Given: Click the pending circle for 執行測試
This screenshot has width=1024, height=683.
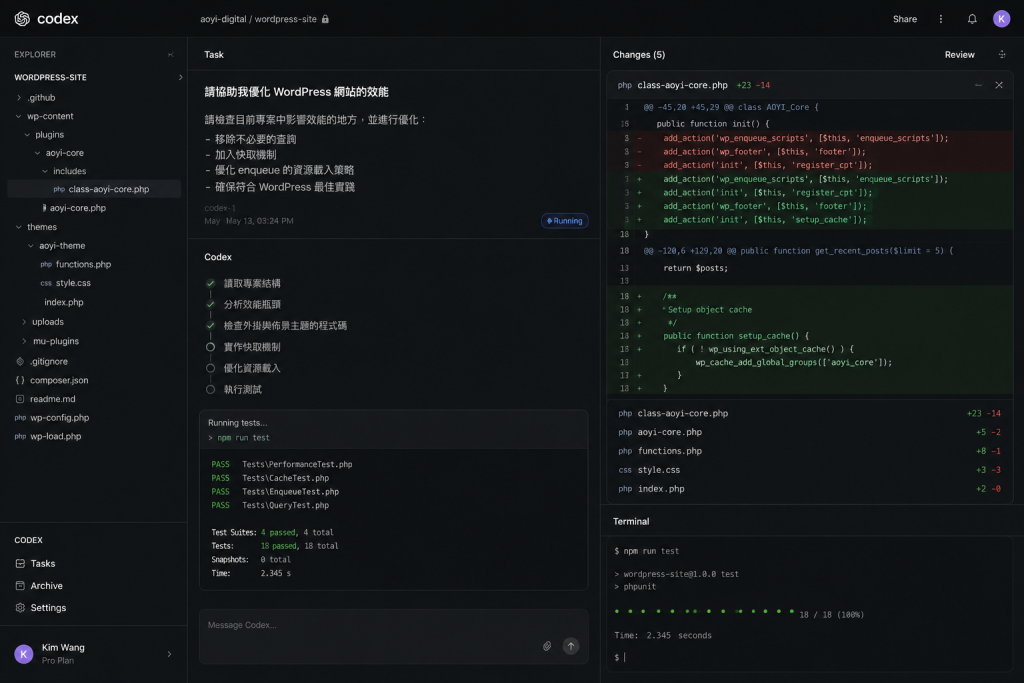Looking at the screenshot, I should pos(210,389).
